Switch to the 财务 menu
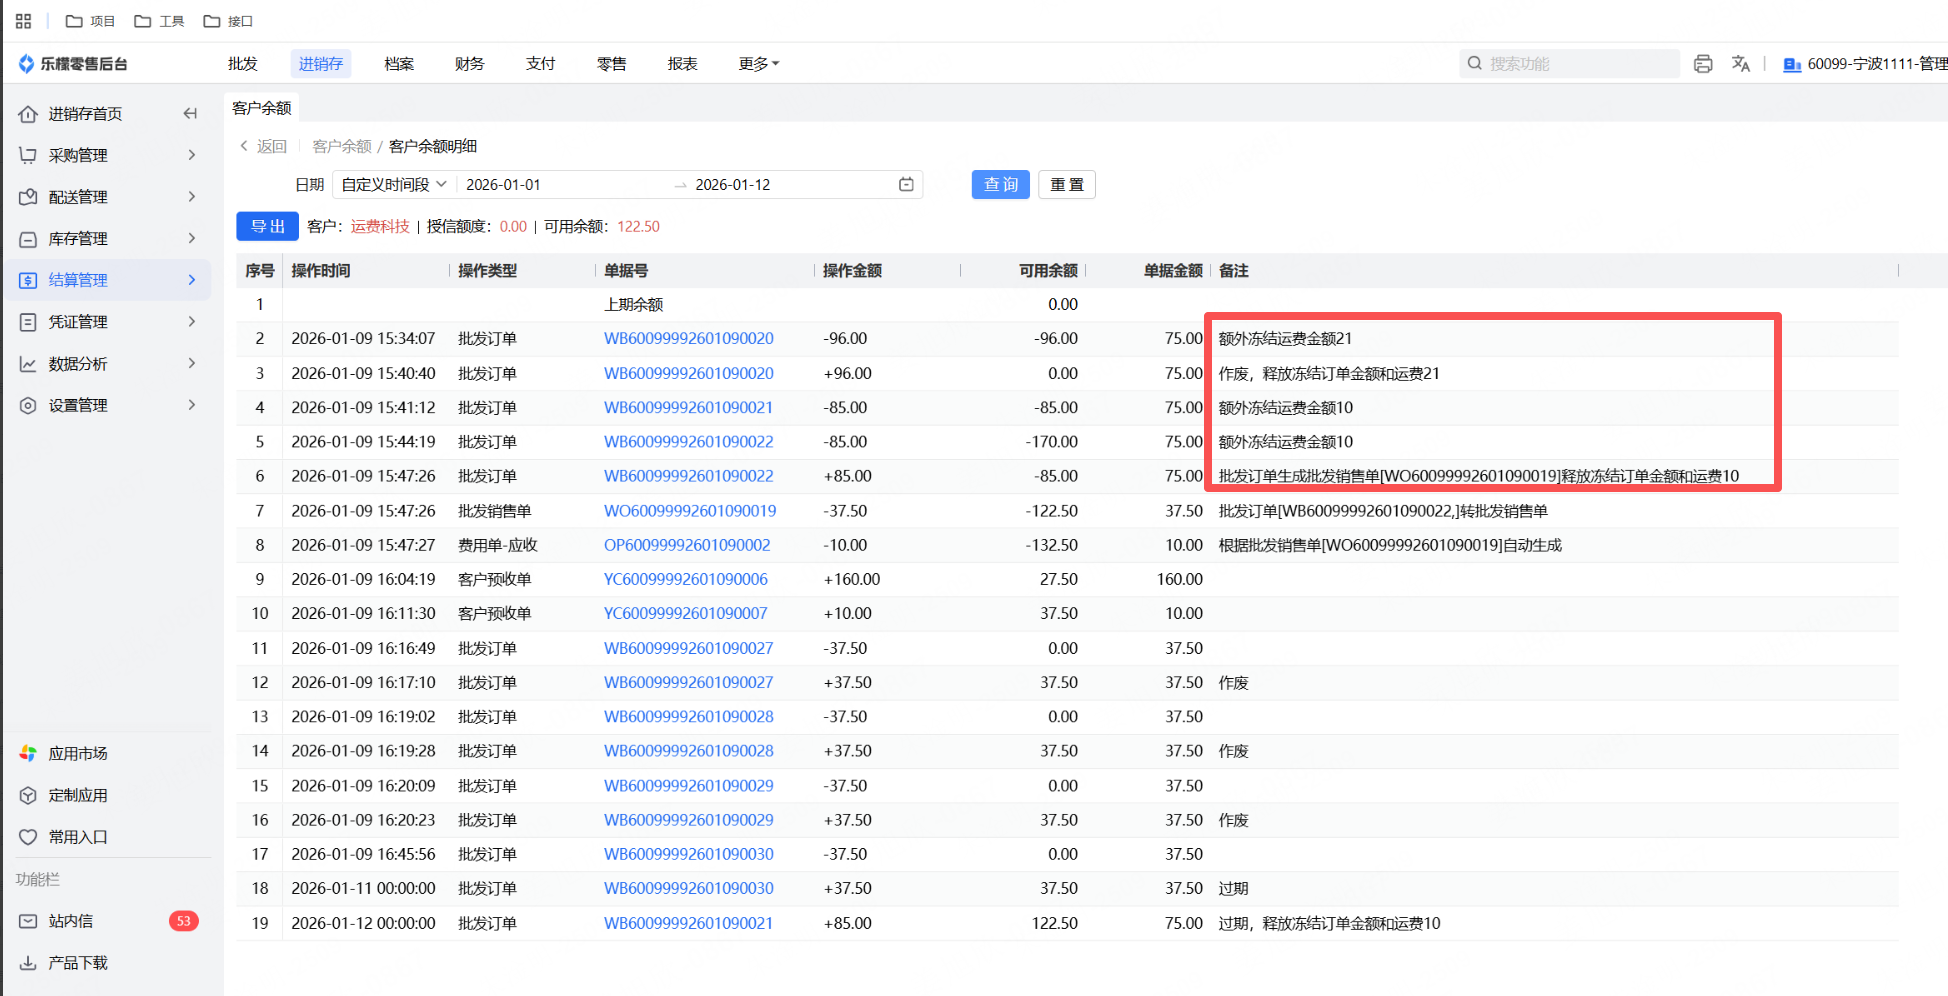Image resolution: width=1948 pixels, height=996 pixels. pyautogui.click(x=469, y=64)
